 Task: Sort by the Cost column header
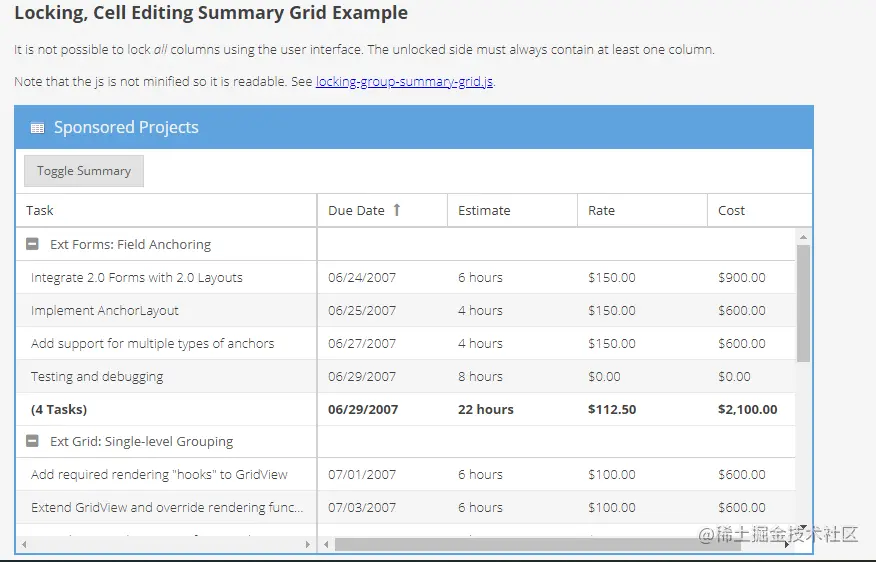coord(760,211)
